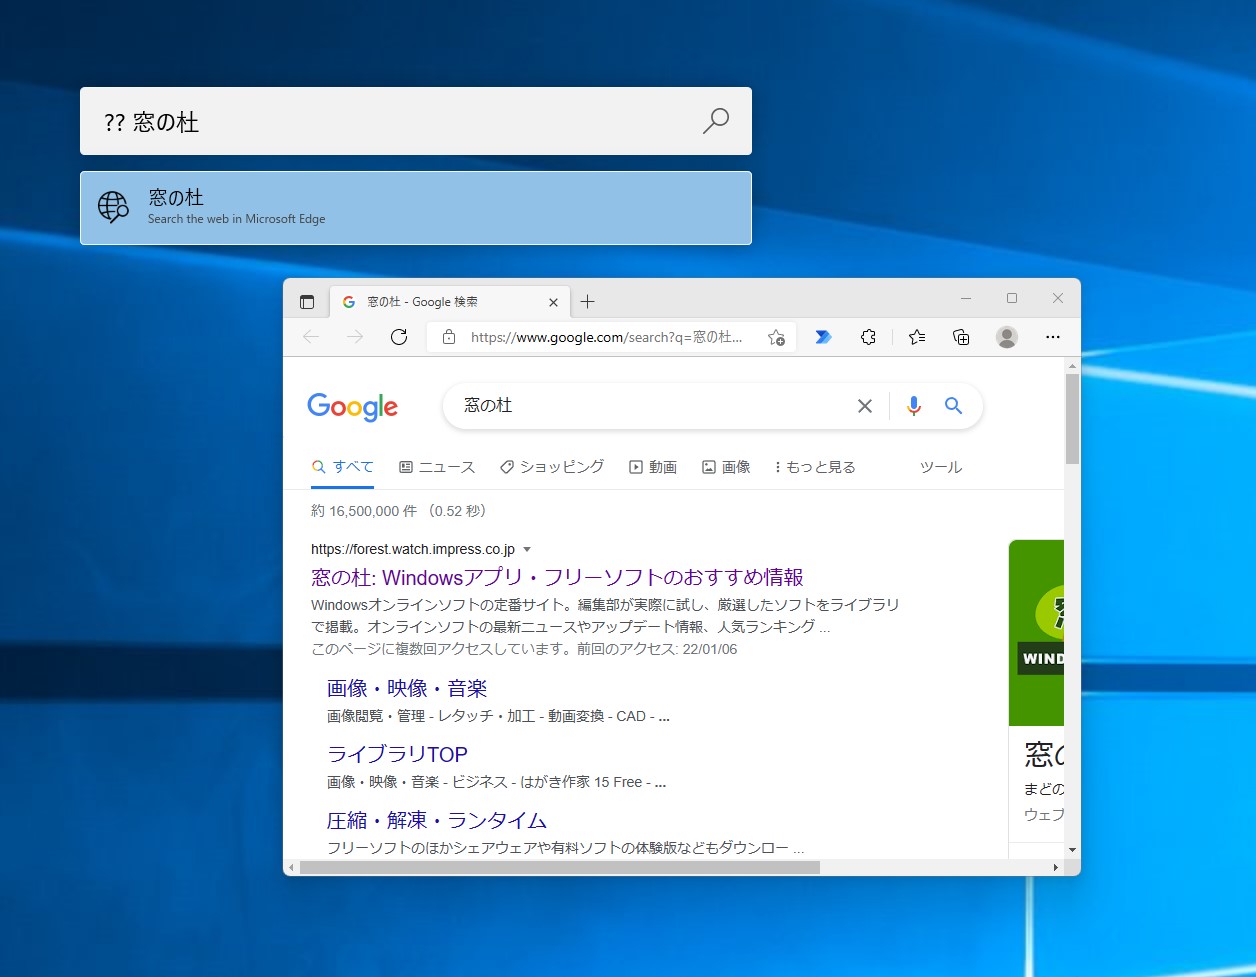
Task: Open a new tab in Edge
Action: pos(587,302)
